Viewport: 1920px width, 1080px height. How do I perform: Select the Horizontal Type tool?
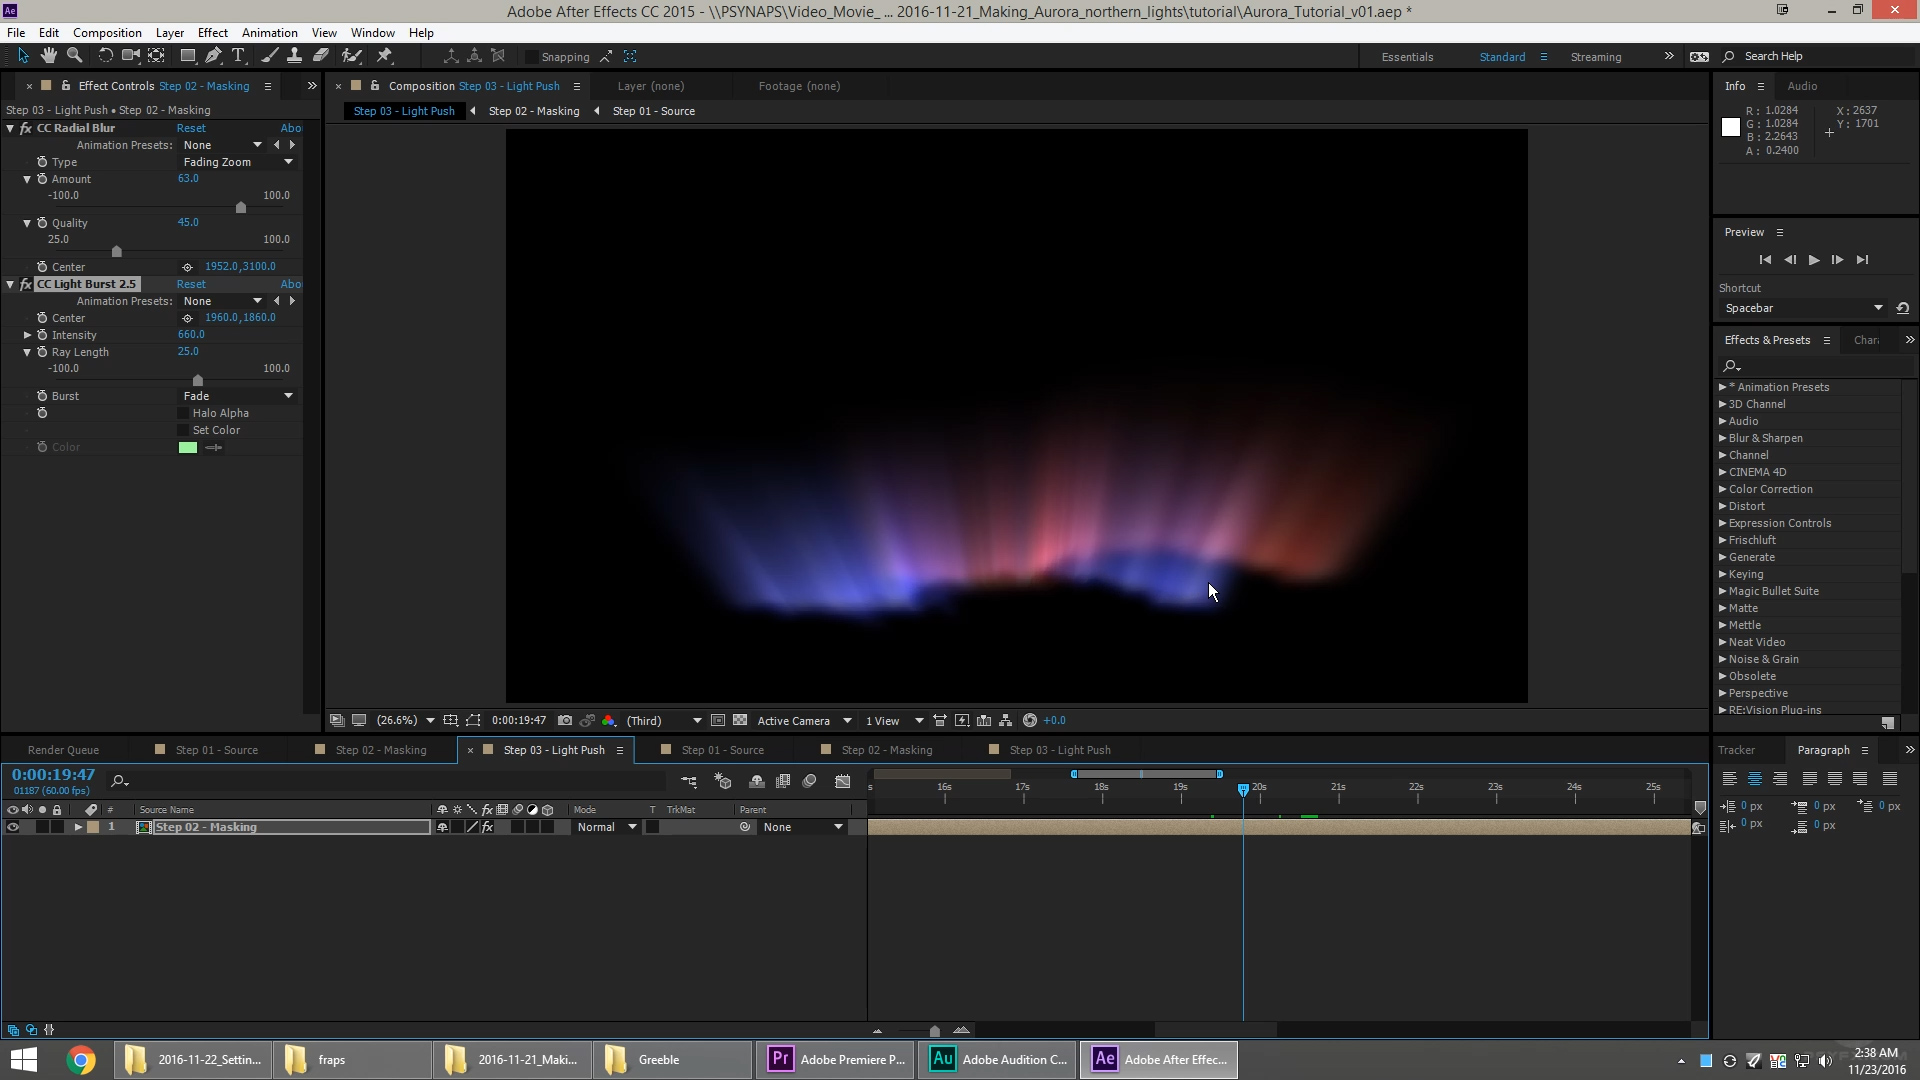[238, 56]
